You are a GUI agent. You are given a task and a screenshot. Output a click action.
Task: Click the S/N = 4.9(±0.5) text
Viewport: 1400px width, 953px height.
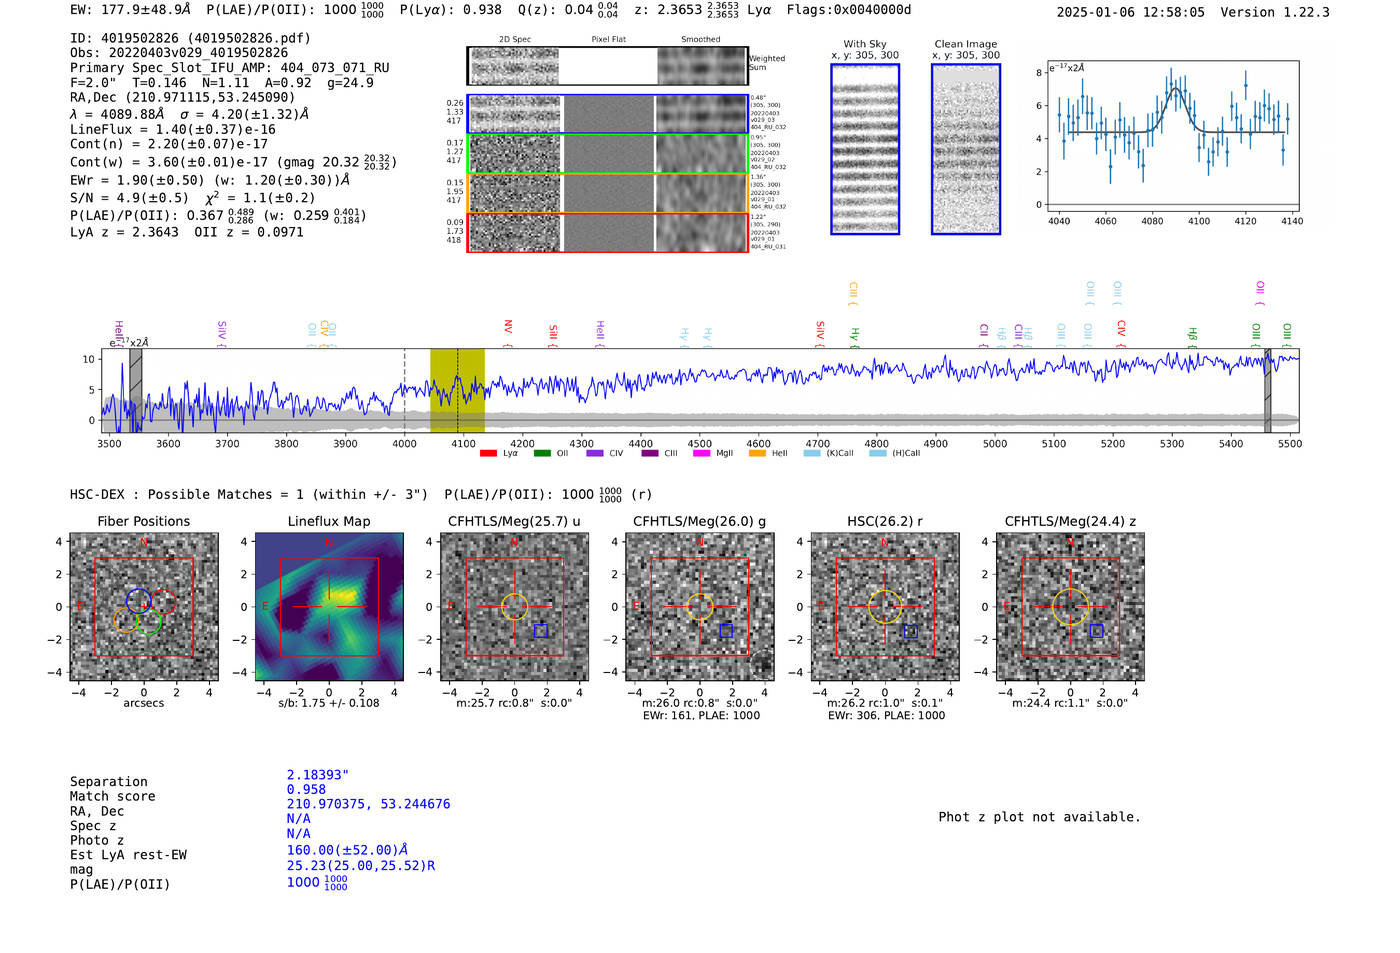[x=129, y=198]
